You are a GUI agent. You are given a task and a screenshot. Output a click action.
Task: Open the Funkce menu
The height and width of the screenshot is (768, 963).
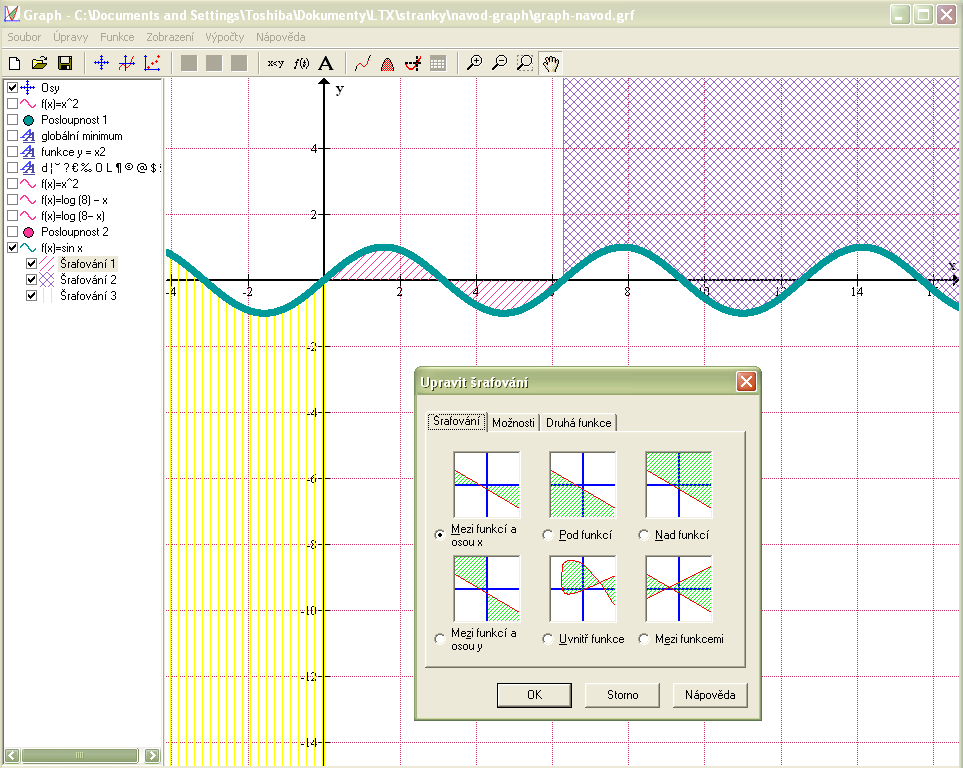click(x=117, y=37)
